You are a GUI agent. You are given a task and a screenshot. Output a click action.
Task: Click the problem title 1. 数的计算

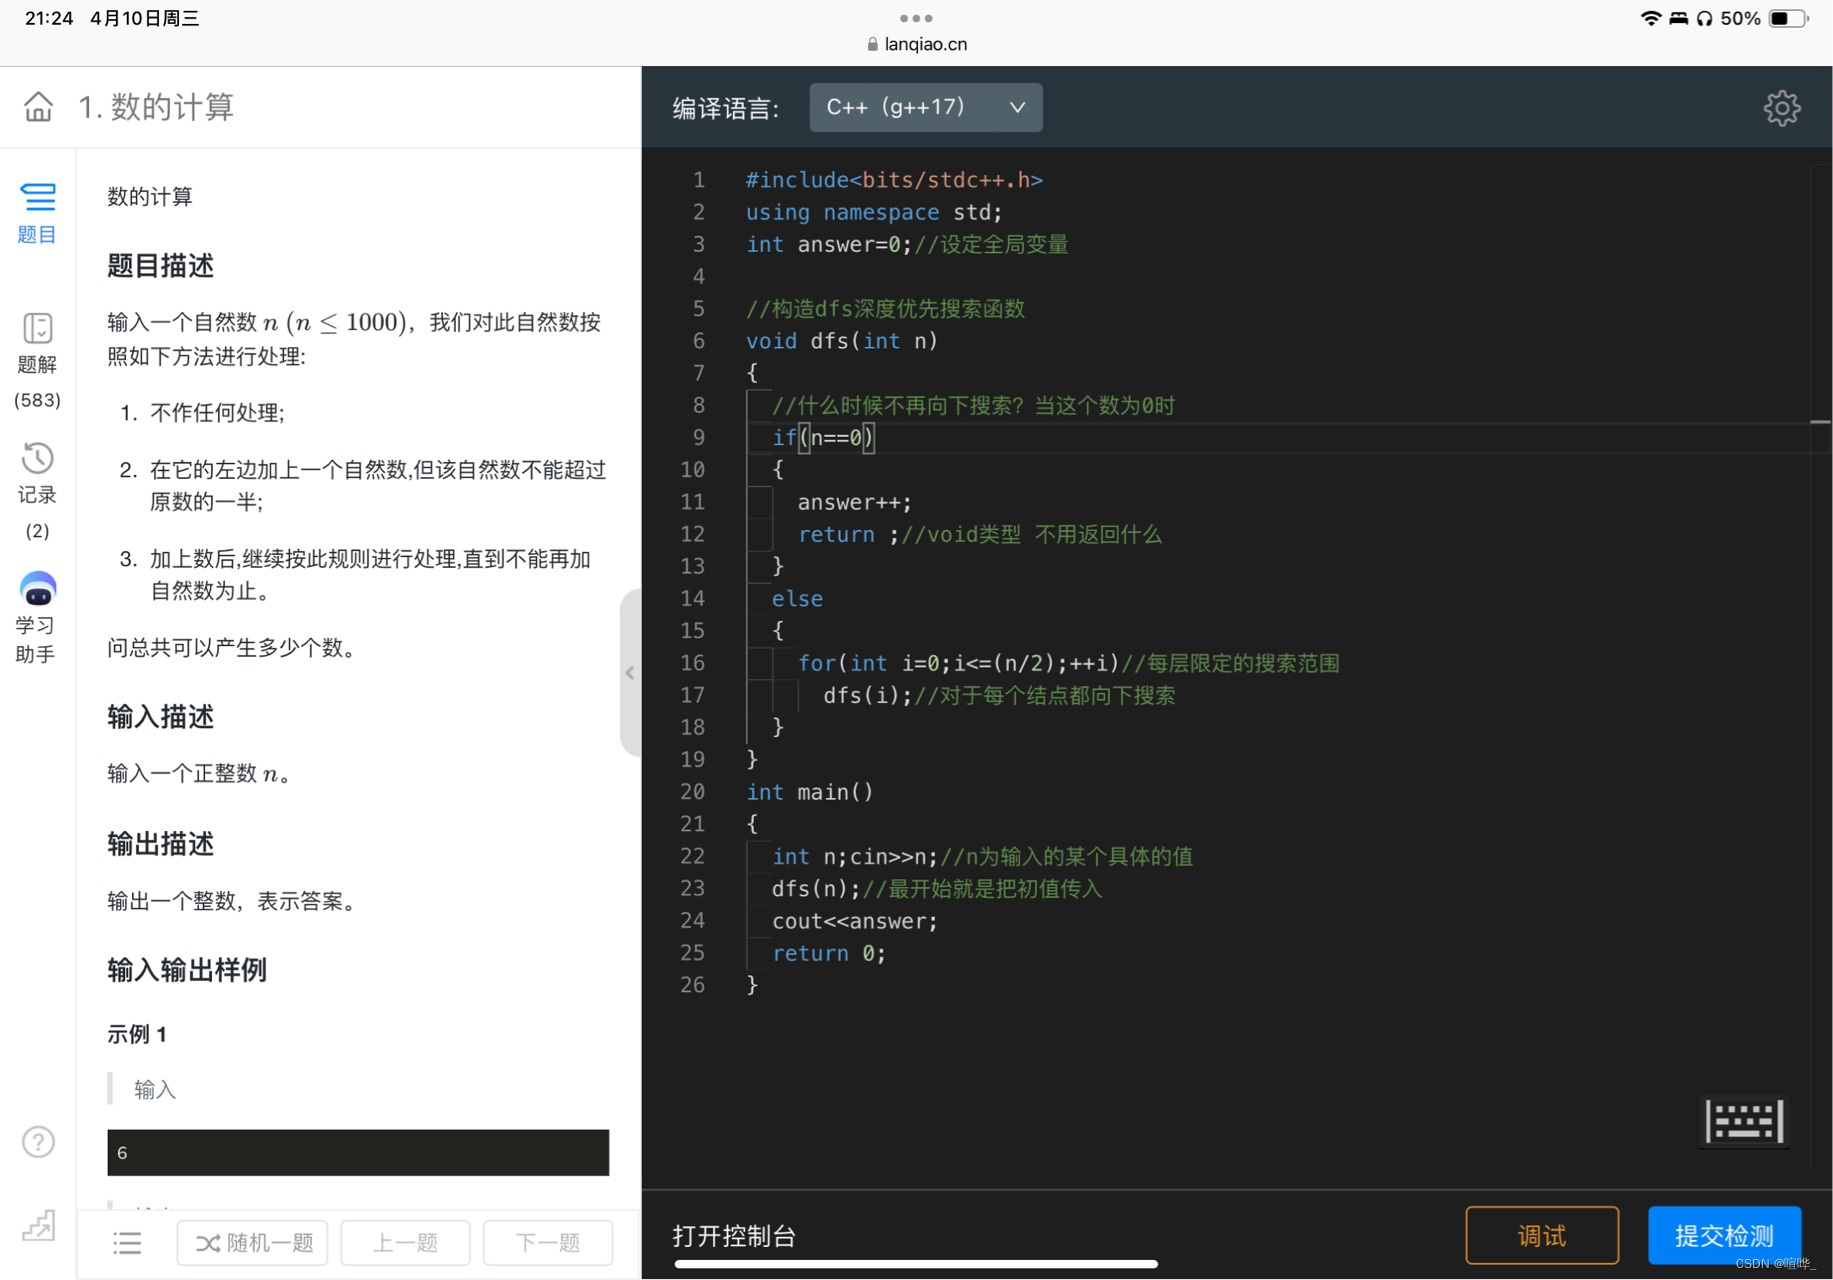pos(156,106)
